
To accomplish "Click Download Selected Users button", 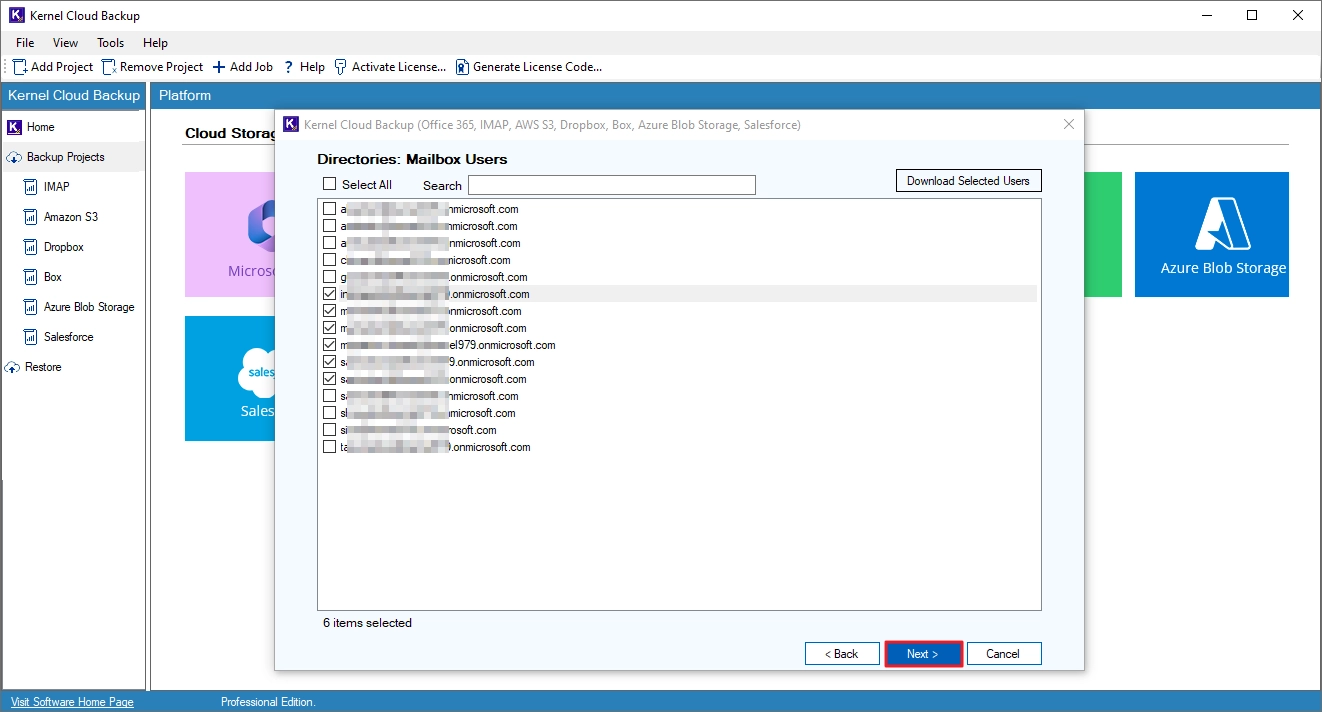I will 968,181.
